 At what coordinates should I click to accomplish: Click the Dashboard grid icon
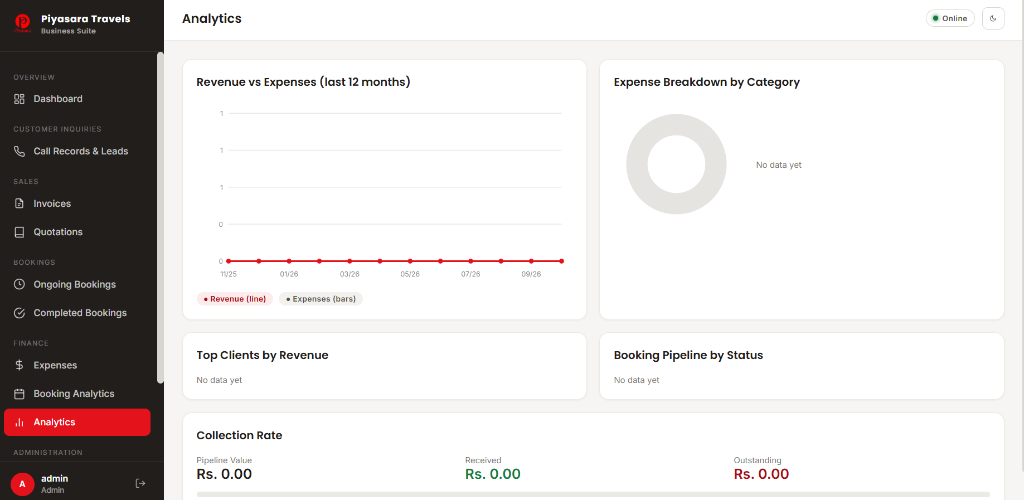click(x=19, y=99)
